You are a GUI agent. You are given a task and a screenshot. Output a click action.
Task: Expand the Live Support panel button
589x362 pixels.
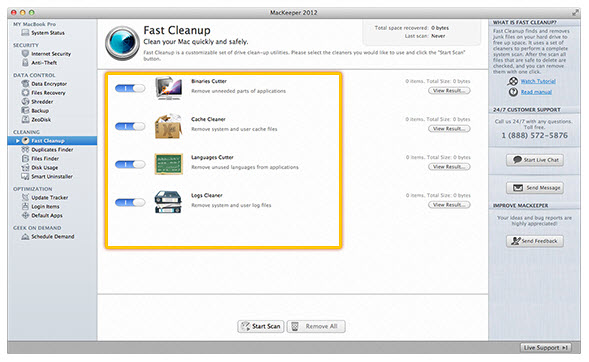(546, 348)
